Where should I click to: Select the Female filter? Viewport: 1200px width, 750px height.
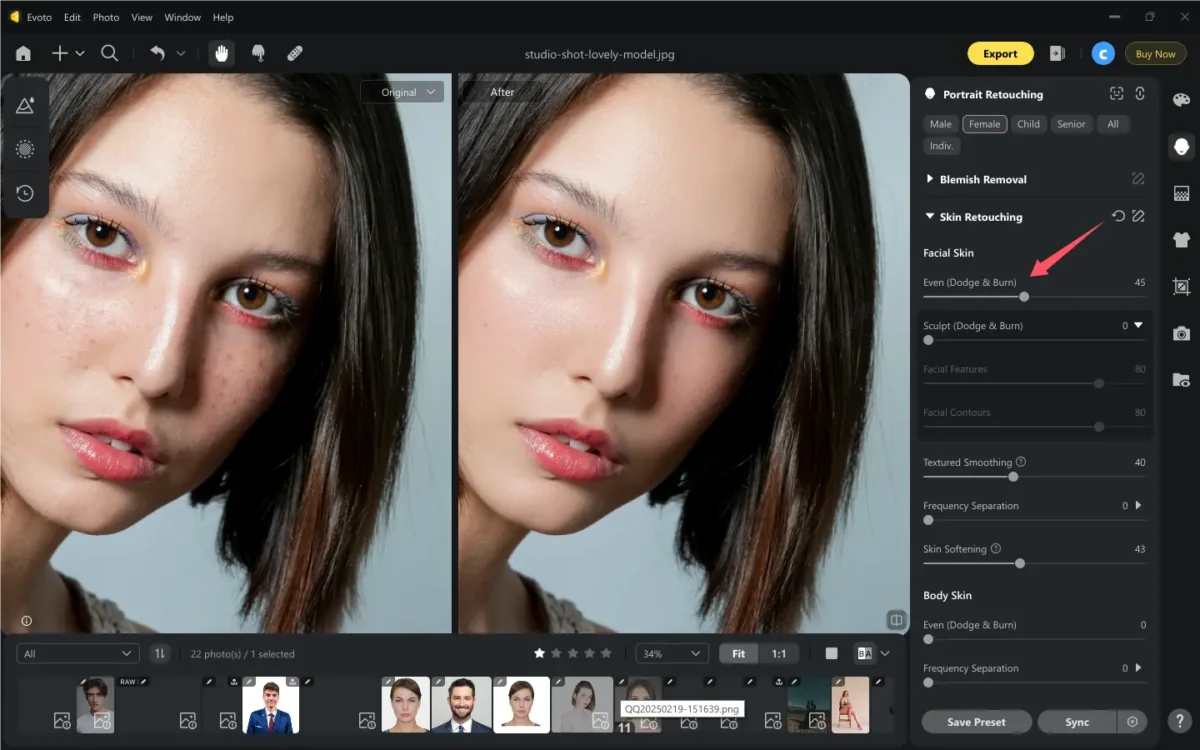click(984, 124)
